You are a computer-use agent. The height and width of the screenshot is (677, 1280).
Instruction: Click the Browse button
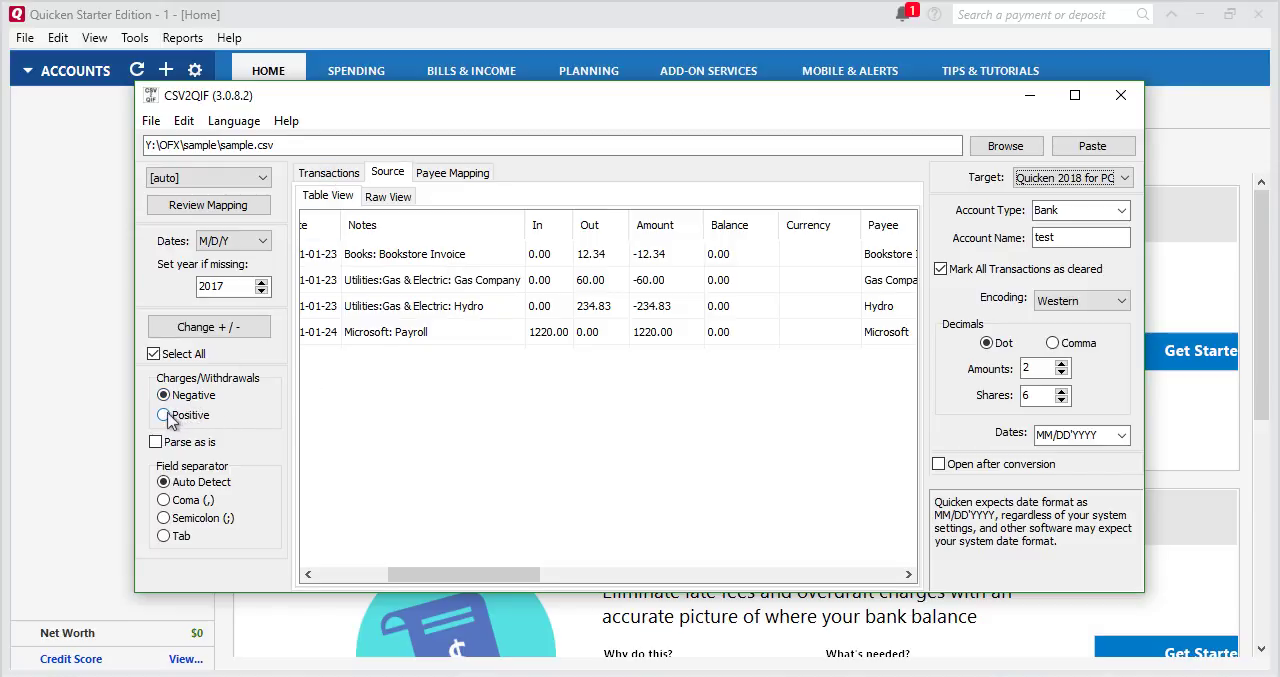[1006, 146]
